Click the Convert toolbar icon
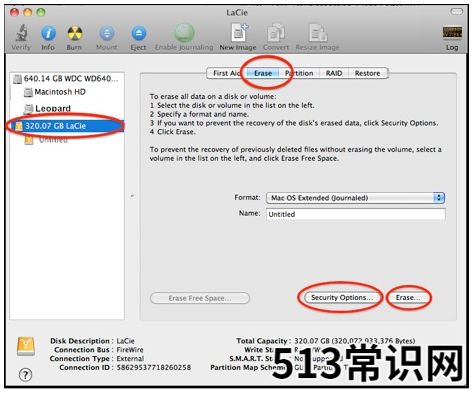 [276, 33]
